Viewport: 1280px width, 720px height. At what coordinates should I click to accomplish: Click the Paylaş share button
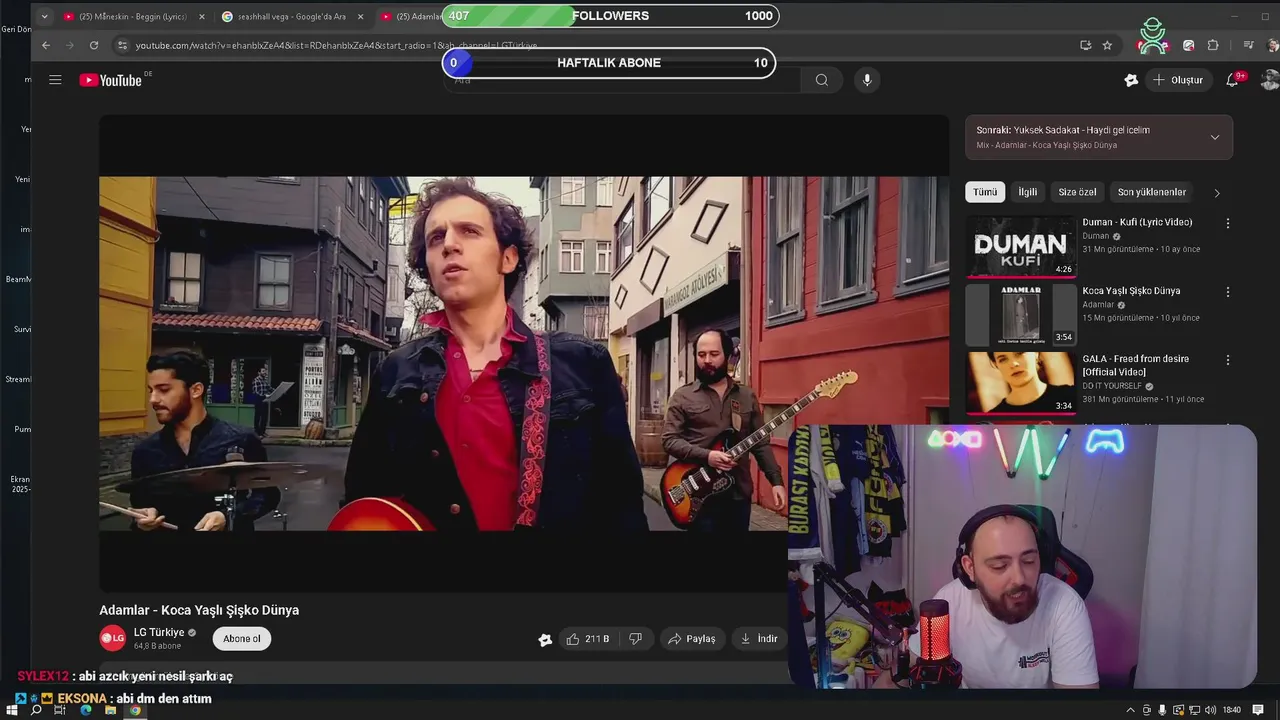(x=691, y=639)
